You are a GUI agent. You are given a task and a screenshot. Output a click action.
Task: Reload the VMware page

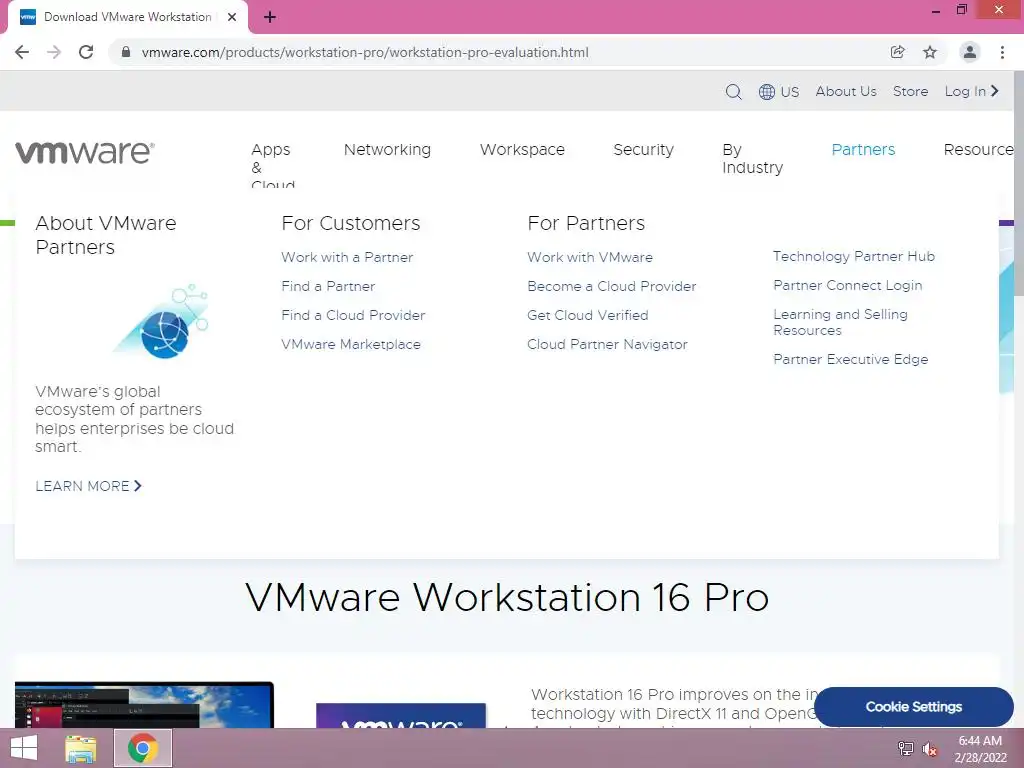click(x=86, y=52)
